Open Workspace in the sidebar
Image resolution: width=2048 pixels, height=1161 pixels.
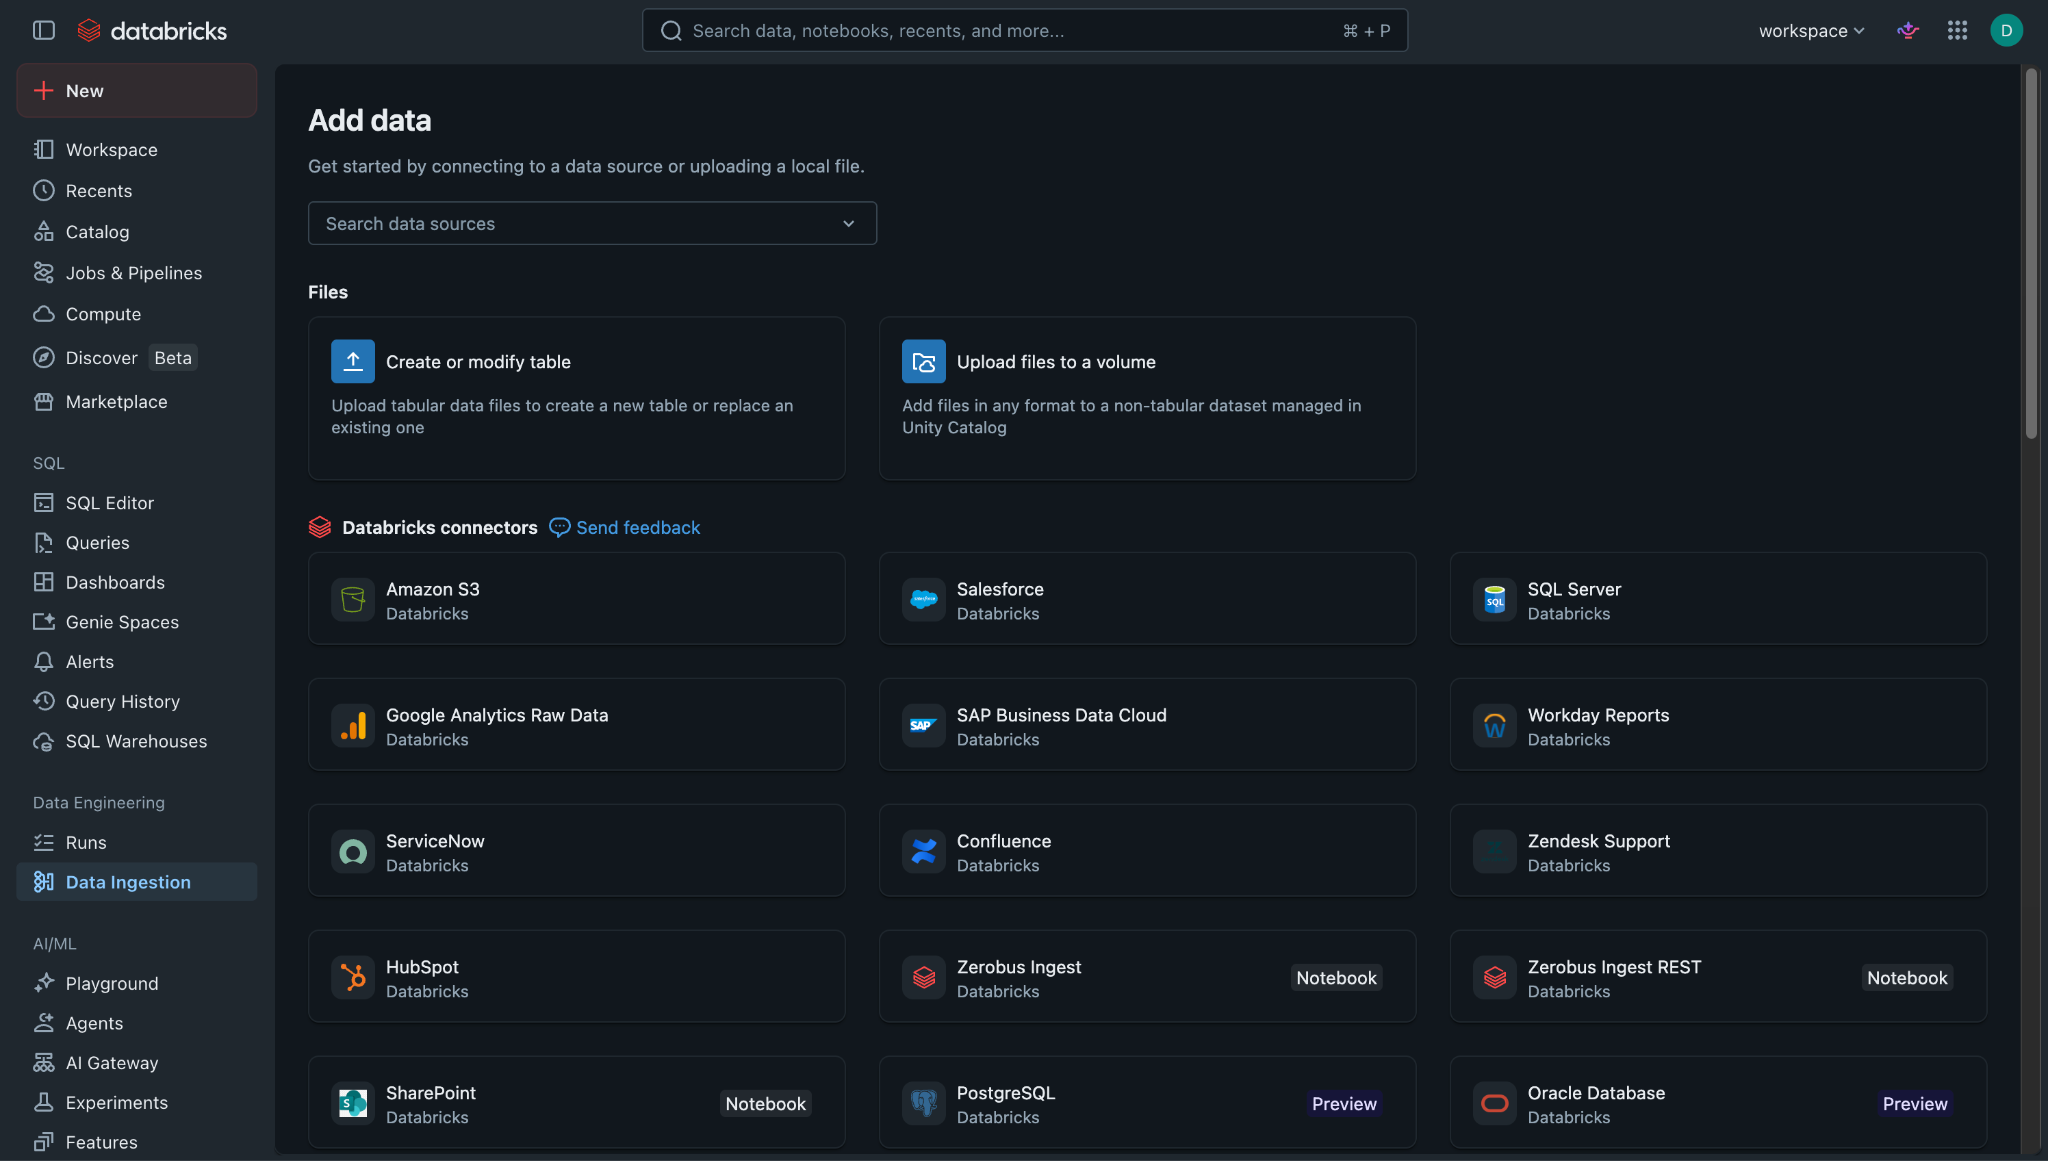137,150
